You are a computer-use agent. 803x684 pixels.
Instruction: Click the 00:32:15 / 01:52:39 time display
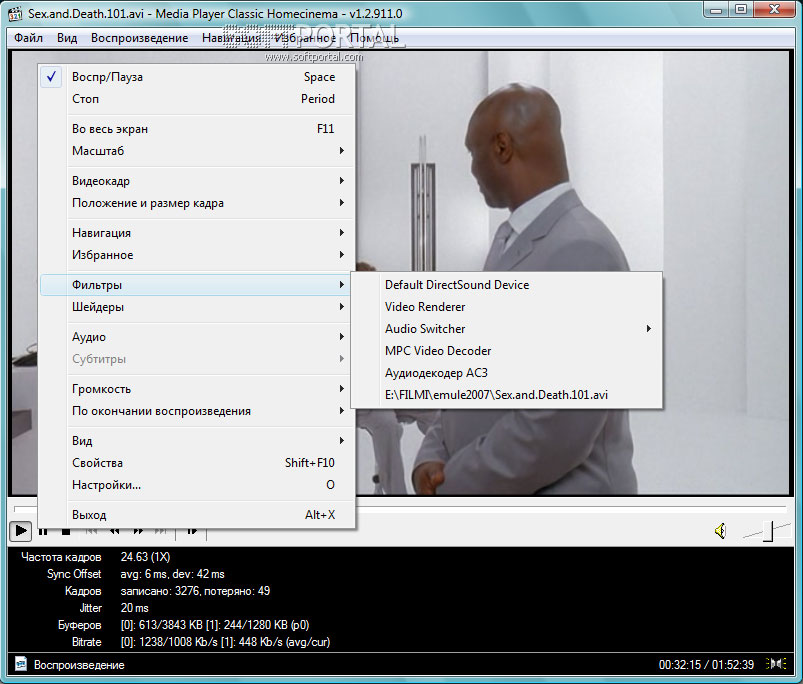click(706, 665)
